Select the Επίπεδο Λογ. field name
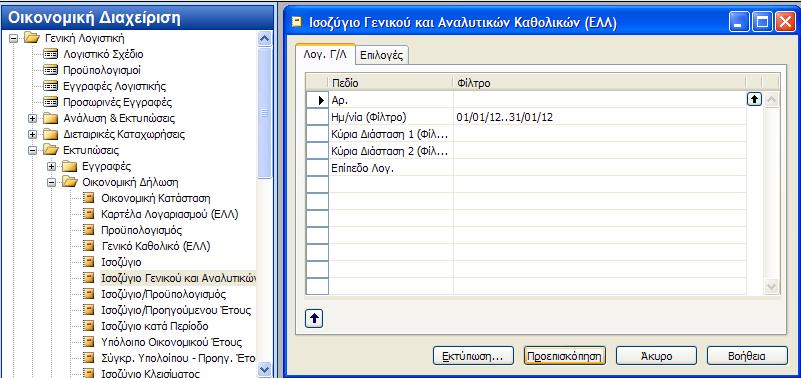Viewport: 801px width, 378px height. click(x=362, y=168)
